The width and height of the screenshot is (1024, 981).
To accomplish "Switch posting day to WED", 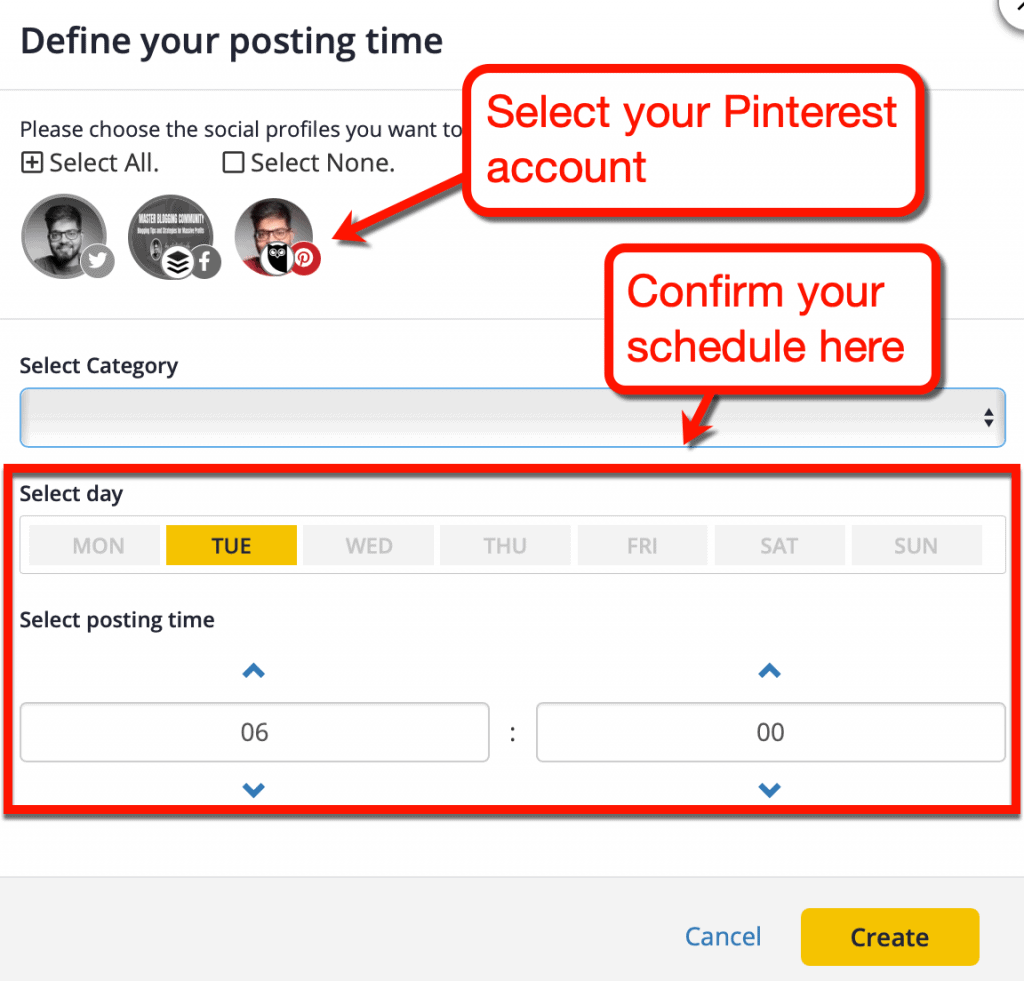I will tap(368, 545).
